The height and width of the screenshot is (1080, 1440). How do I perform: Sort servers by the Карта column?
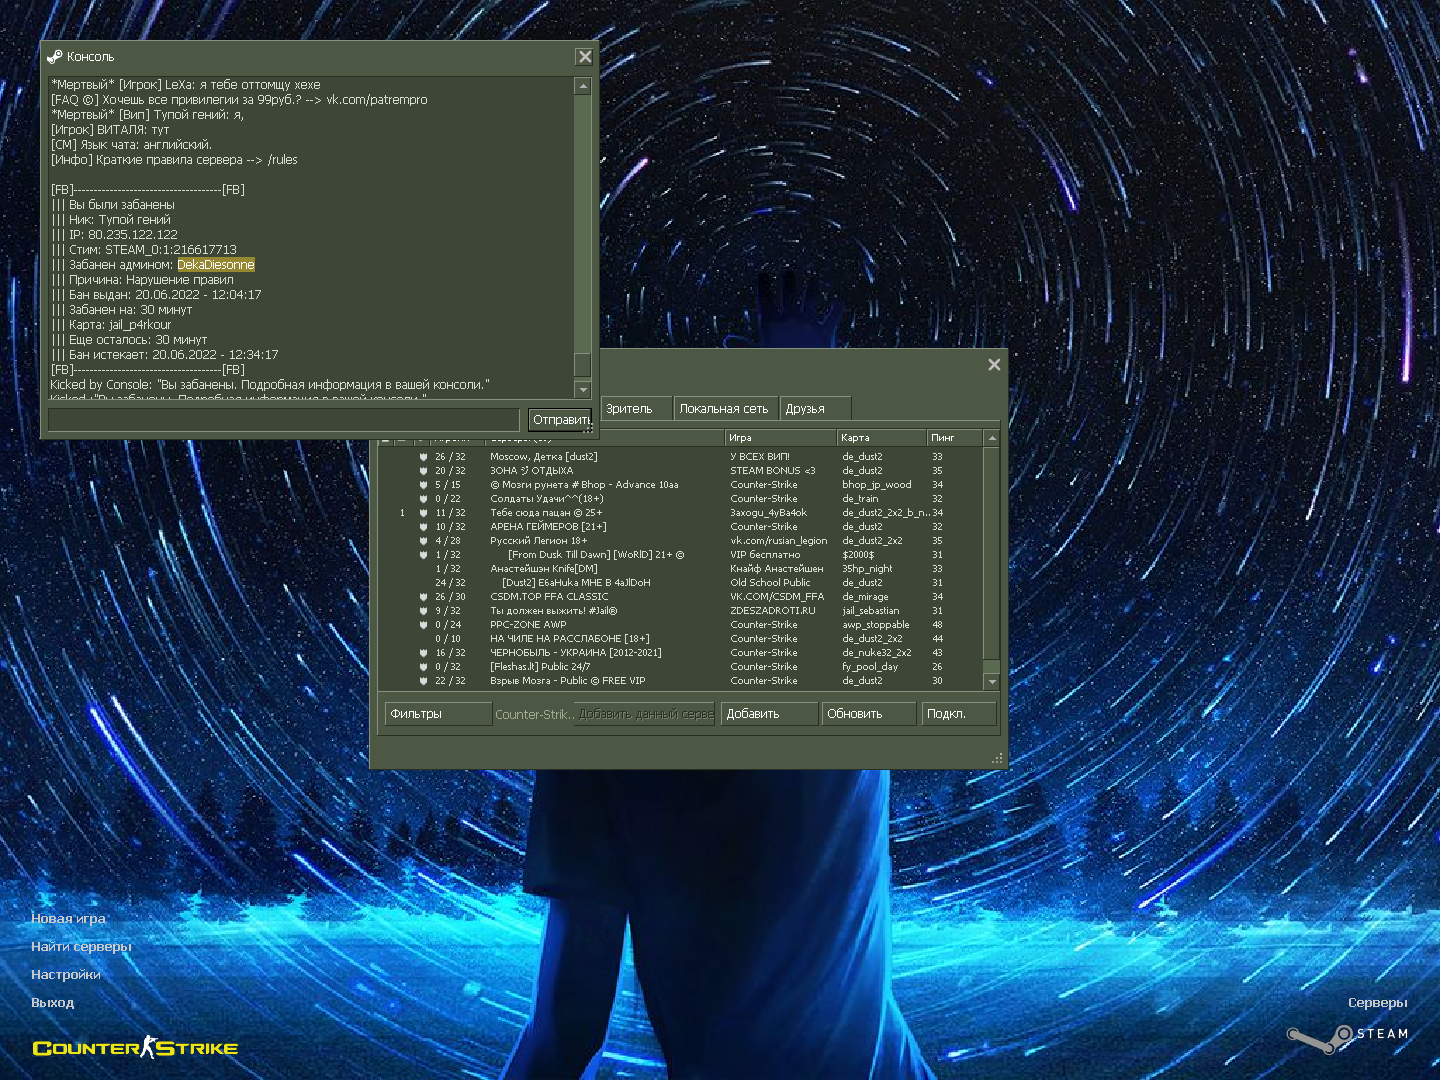pos(882,438)
